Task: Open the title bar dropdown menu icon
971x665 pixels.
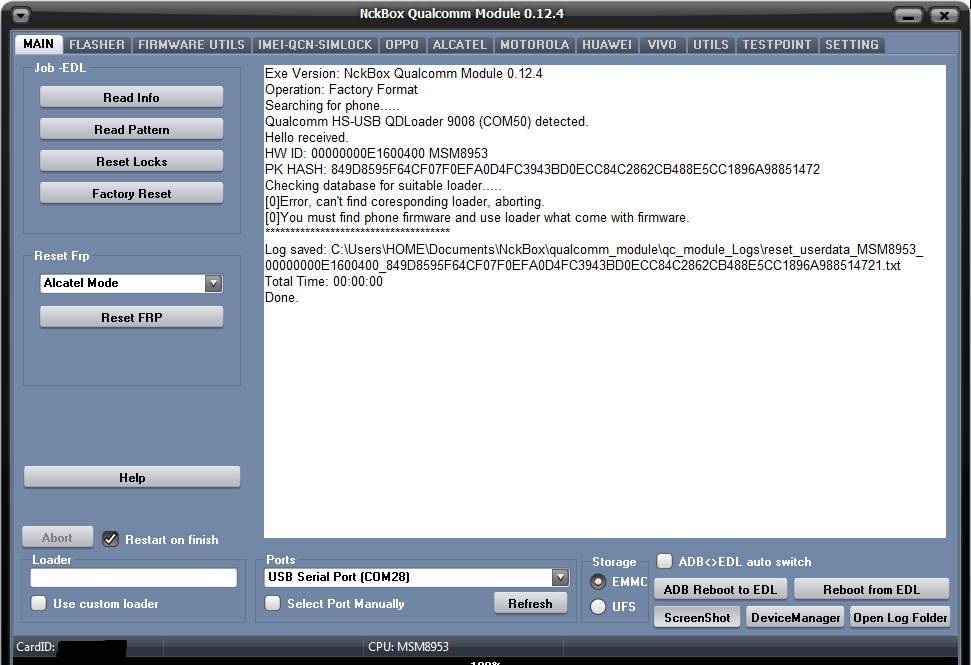Action: point(20,15)
